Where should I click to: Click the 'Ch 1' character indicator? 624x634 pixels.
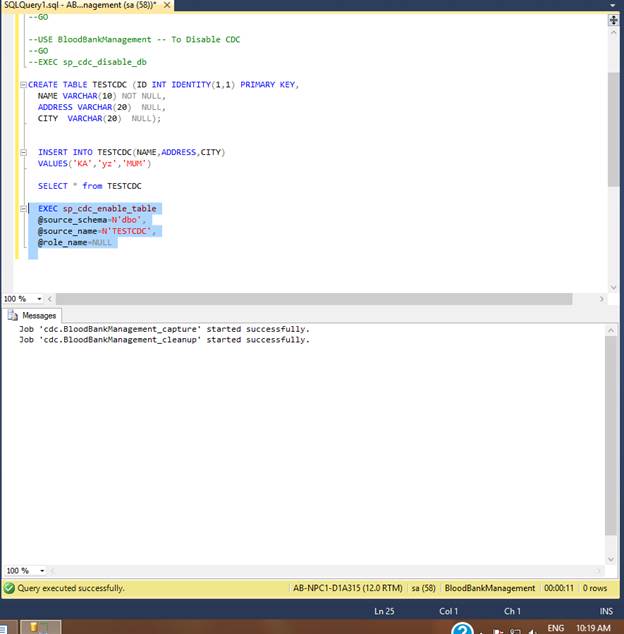[512, 611]
